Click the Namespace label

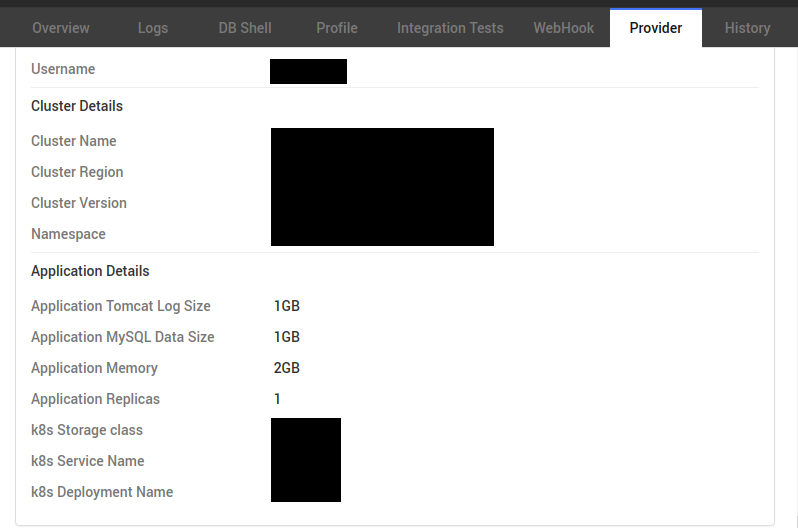click(x=68, y=234)
